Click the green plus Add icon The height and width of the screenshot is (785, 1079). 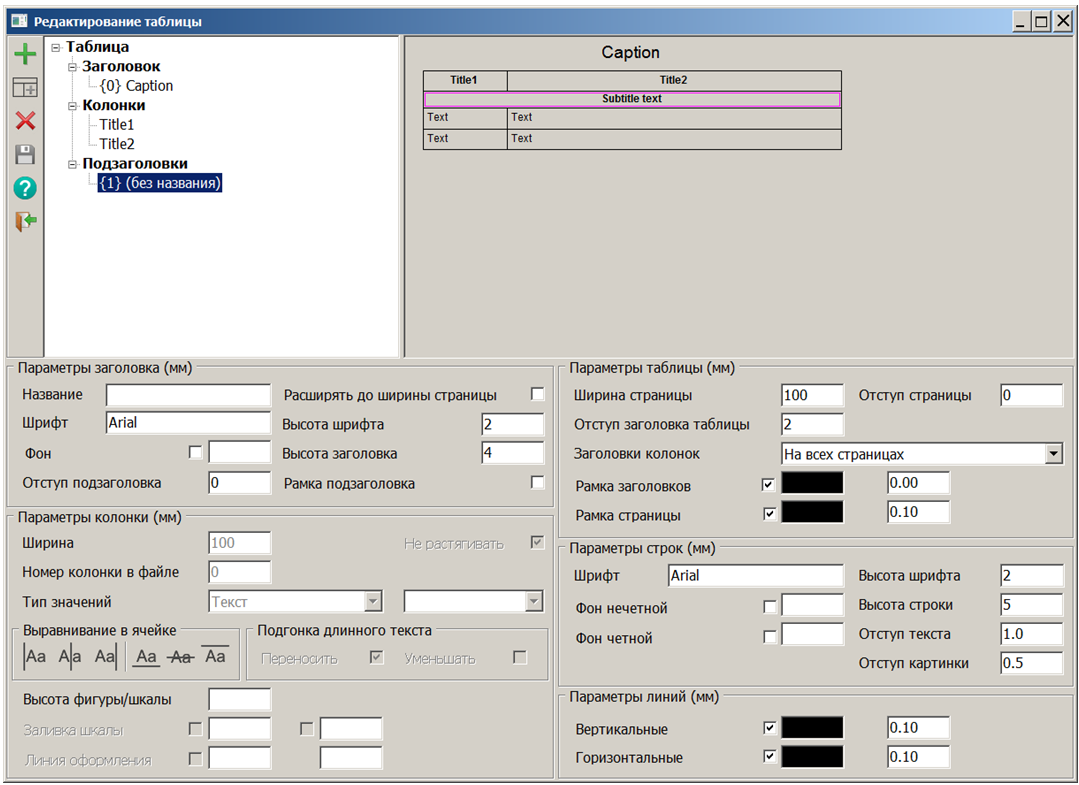coord(25,55)
